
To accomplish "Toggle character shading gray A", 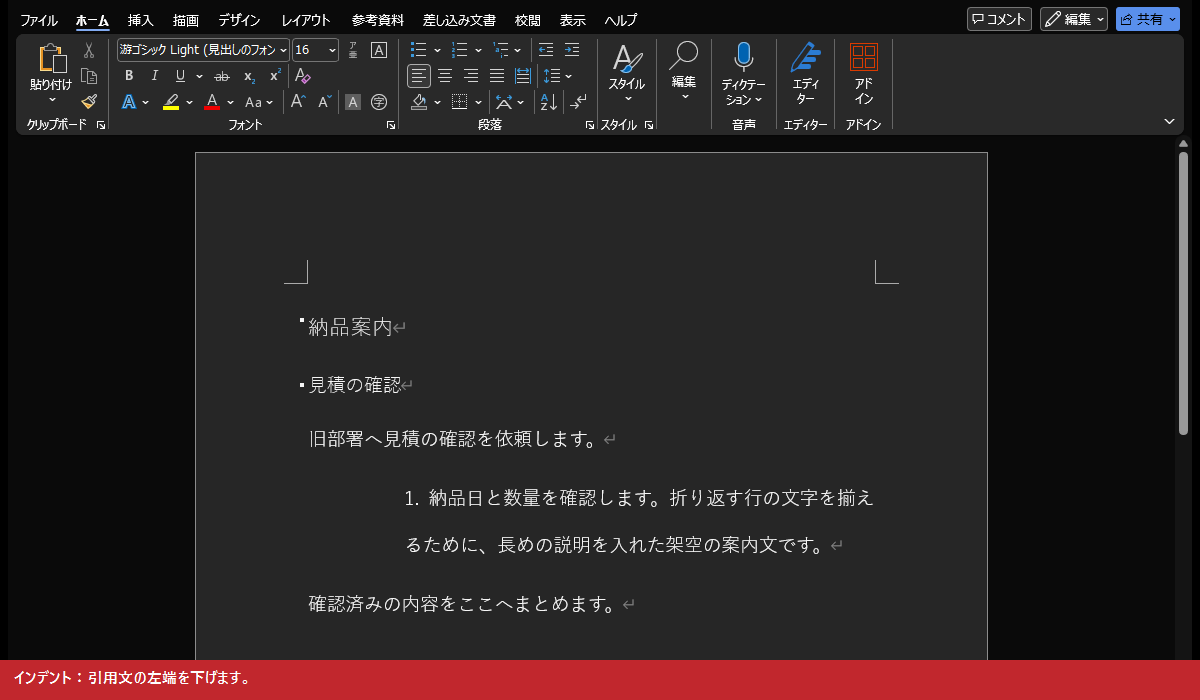I will 353,102.
